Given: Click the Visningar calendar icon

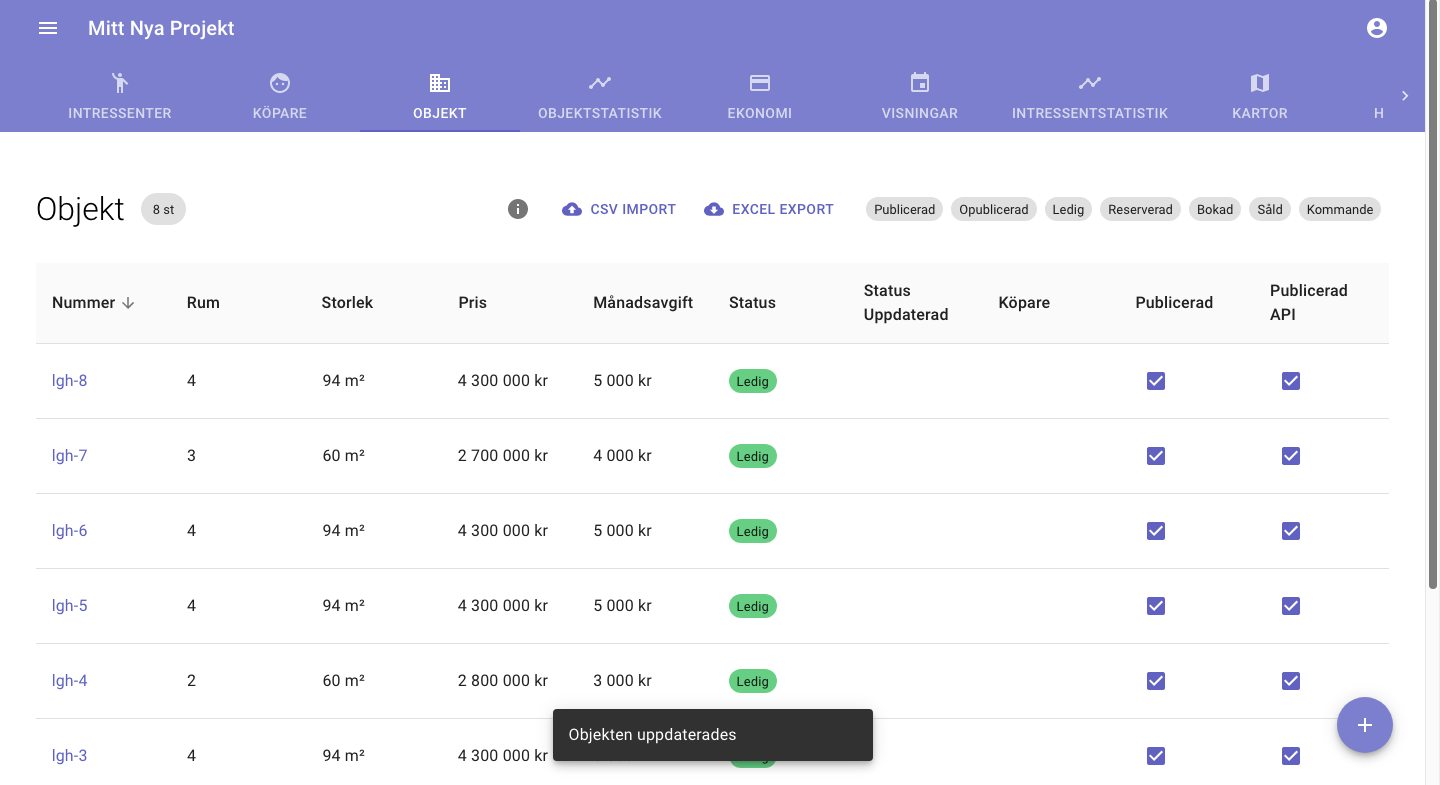Looking at the screenshot, I should [x=920, y=83].
